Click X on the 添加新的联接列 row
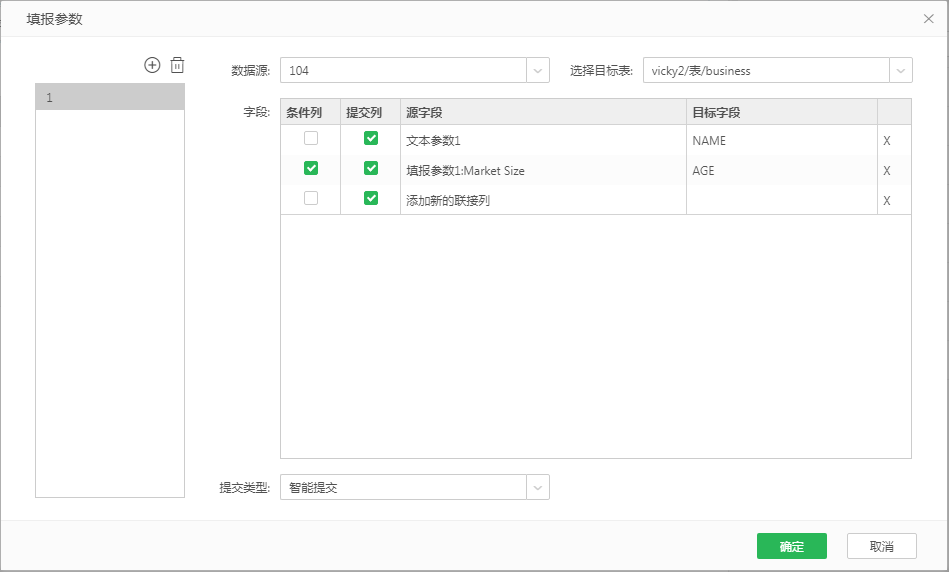Screen dimensions: 949x572 886,201
